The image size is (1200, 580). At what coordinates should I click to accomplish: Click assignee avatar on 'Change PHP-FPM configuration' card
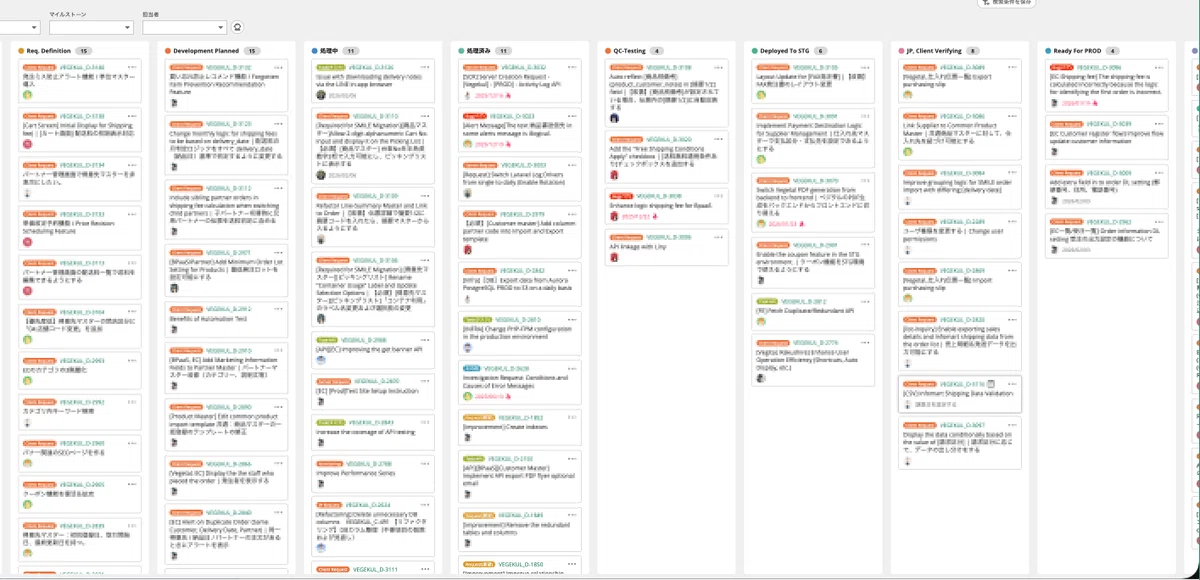[466, 349]
